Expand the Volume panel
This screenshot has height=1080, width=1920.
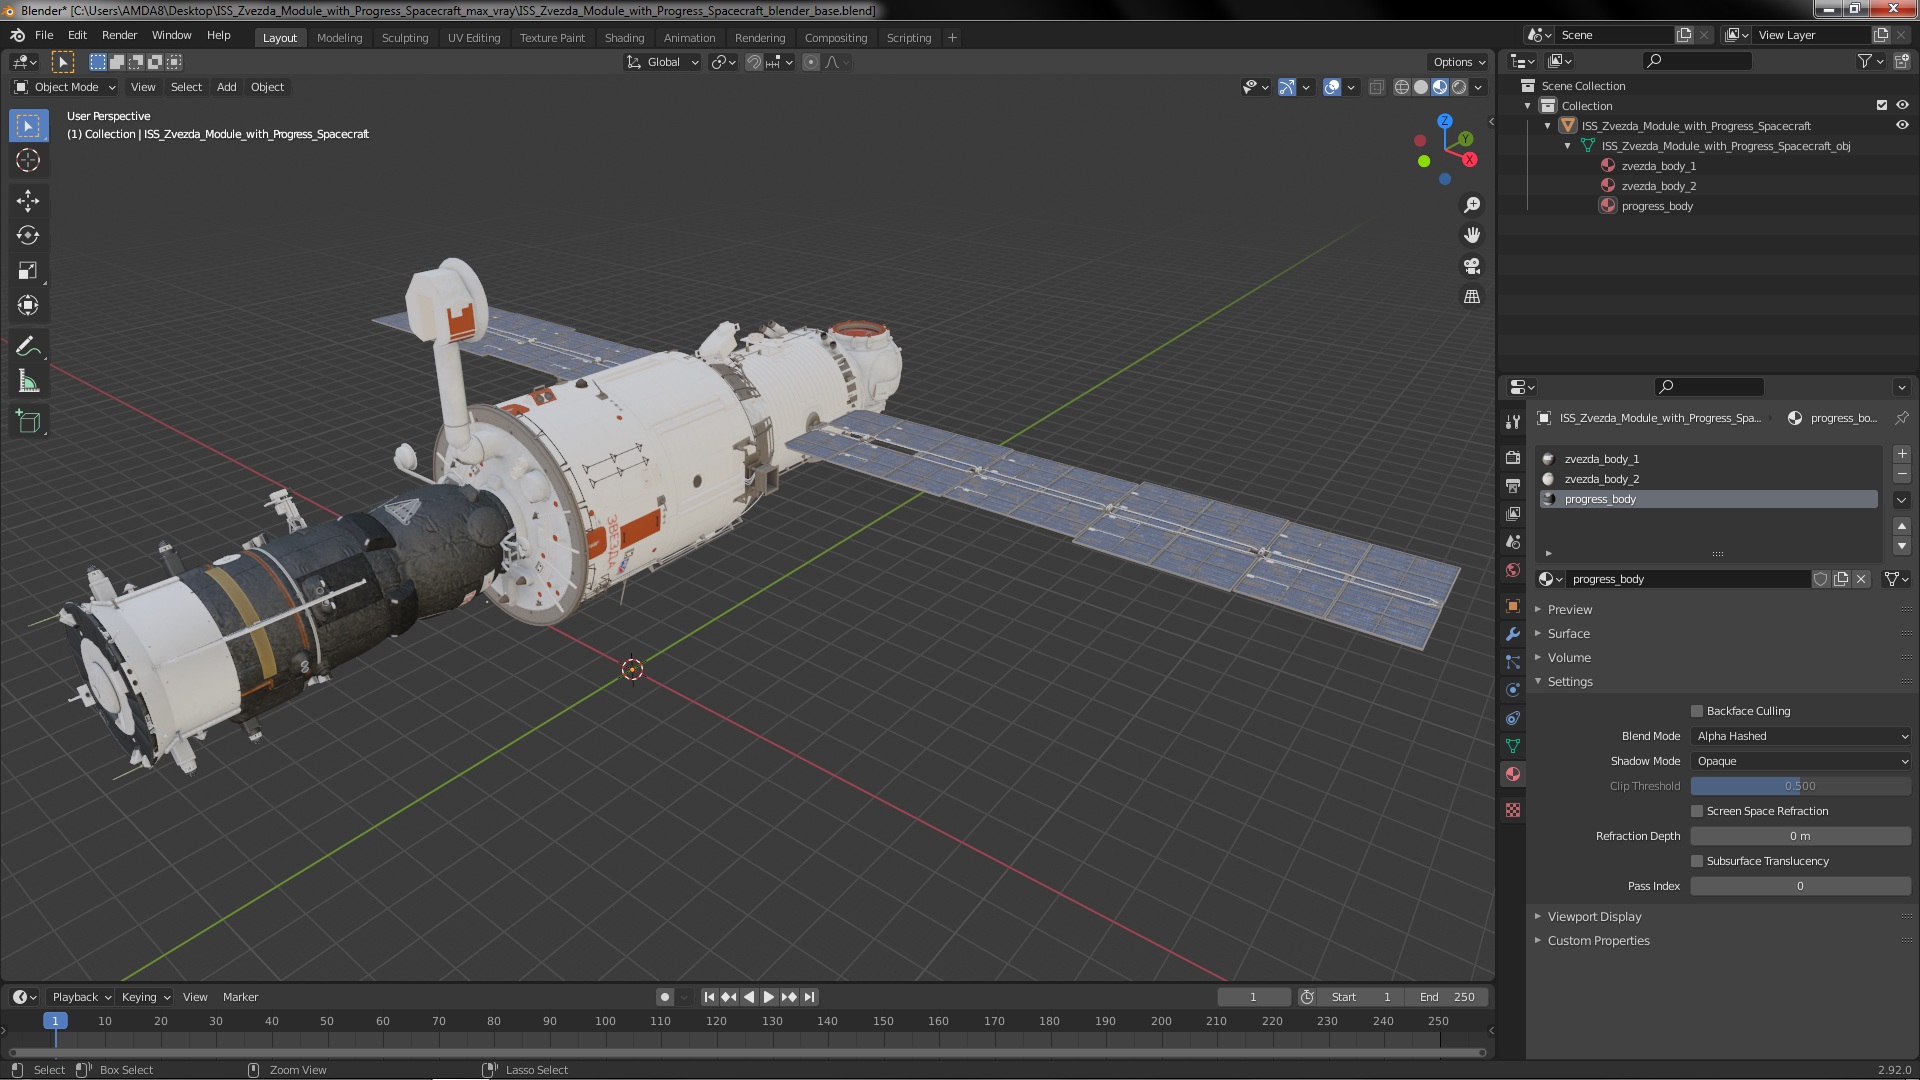1569,658
